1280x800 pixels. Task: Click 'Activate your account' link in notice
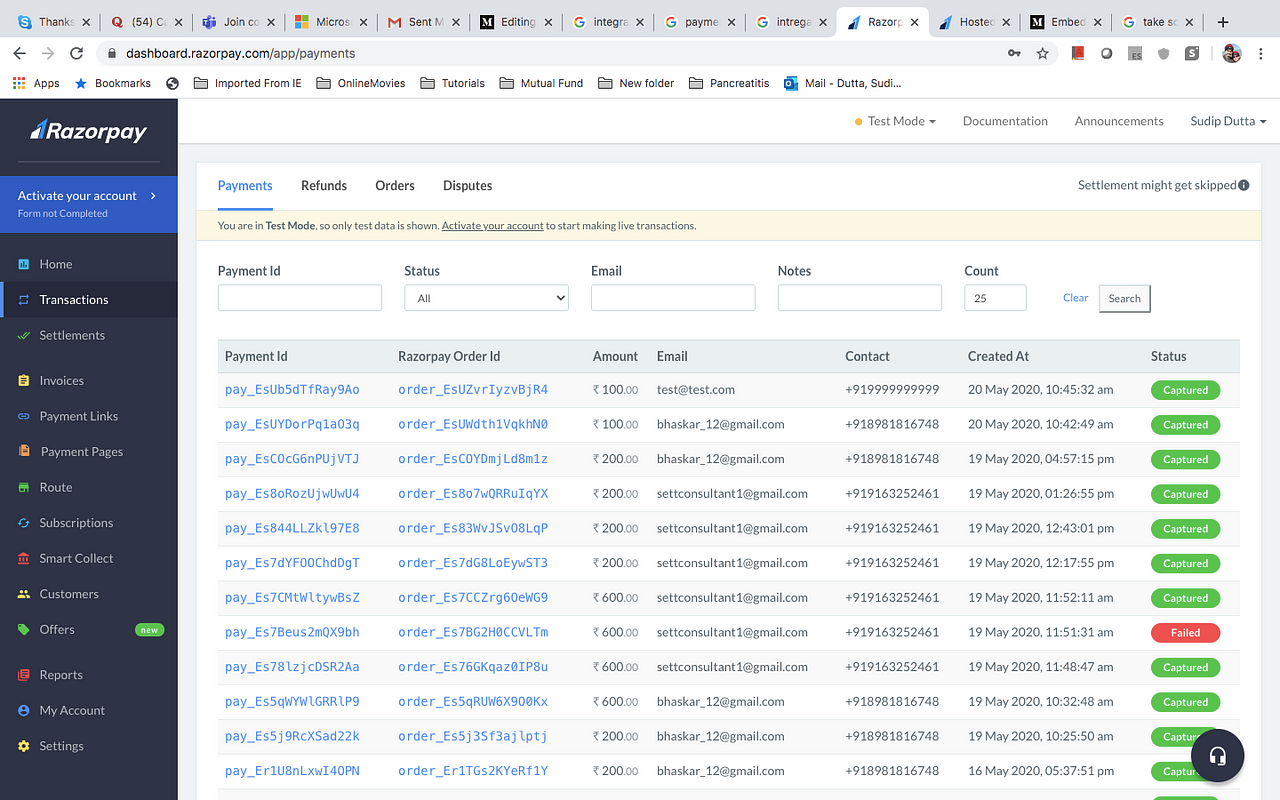click(492, 226)
